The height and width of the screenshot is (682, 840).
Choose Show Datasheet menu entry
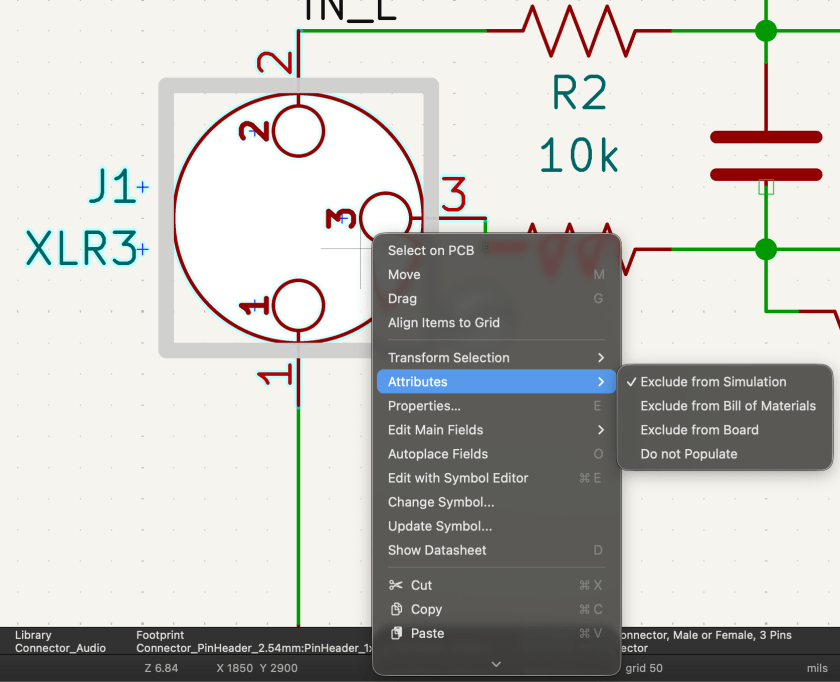pos(437,550)
